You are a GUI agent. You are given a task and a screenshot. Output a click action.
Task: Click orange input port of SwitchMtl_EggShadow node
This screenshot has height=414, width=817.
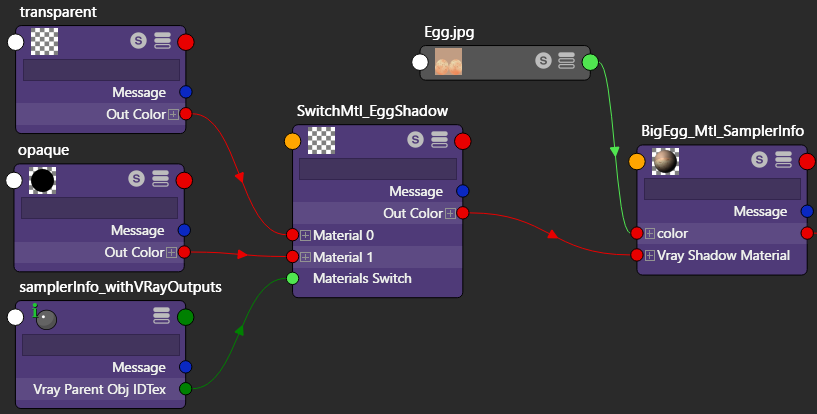click(293, 141)
